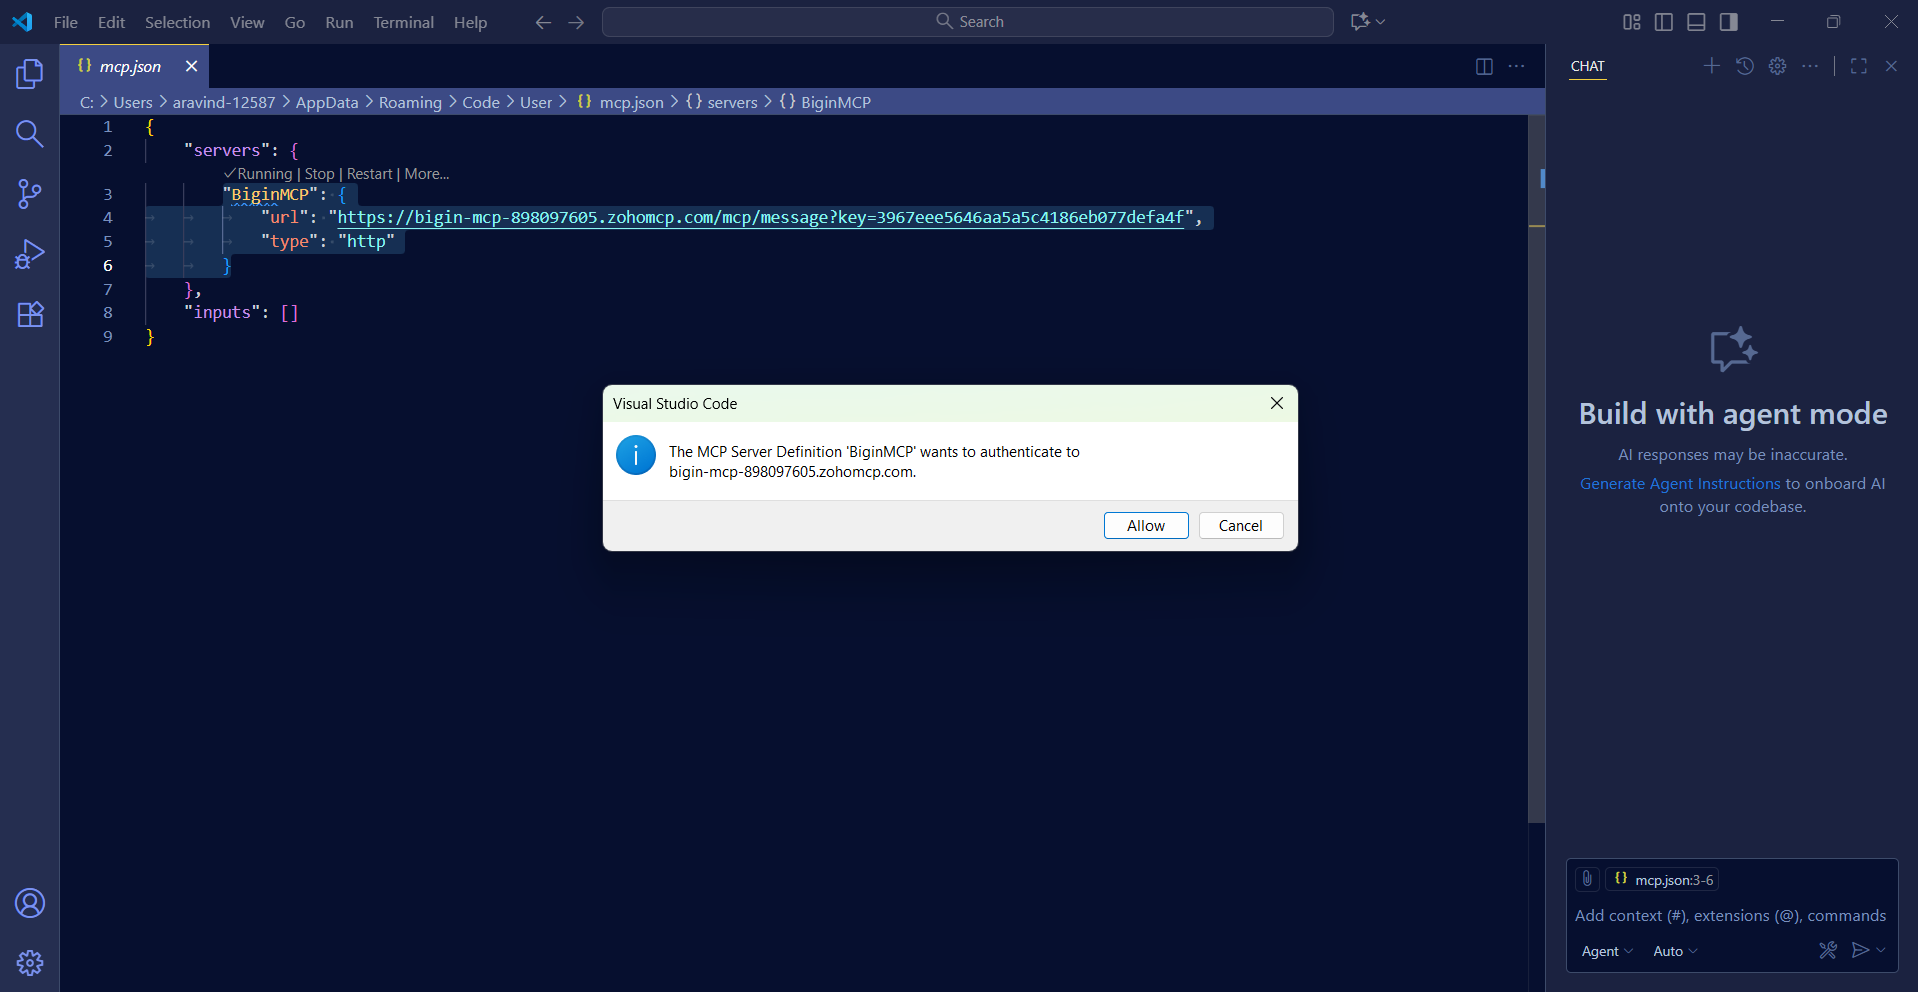Open chat settings gear

(1777, 66)
